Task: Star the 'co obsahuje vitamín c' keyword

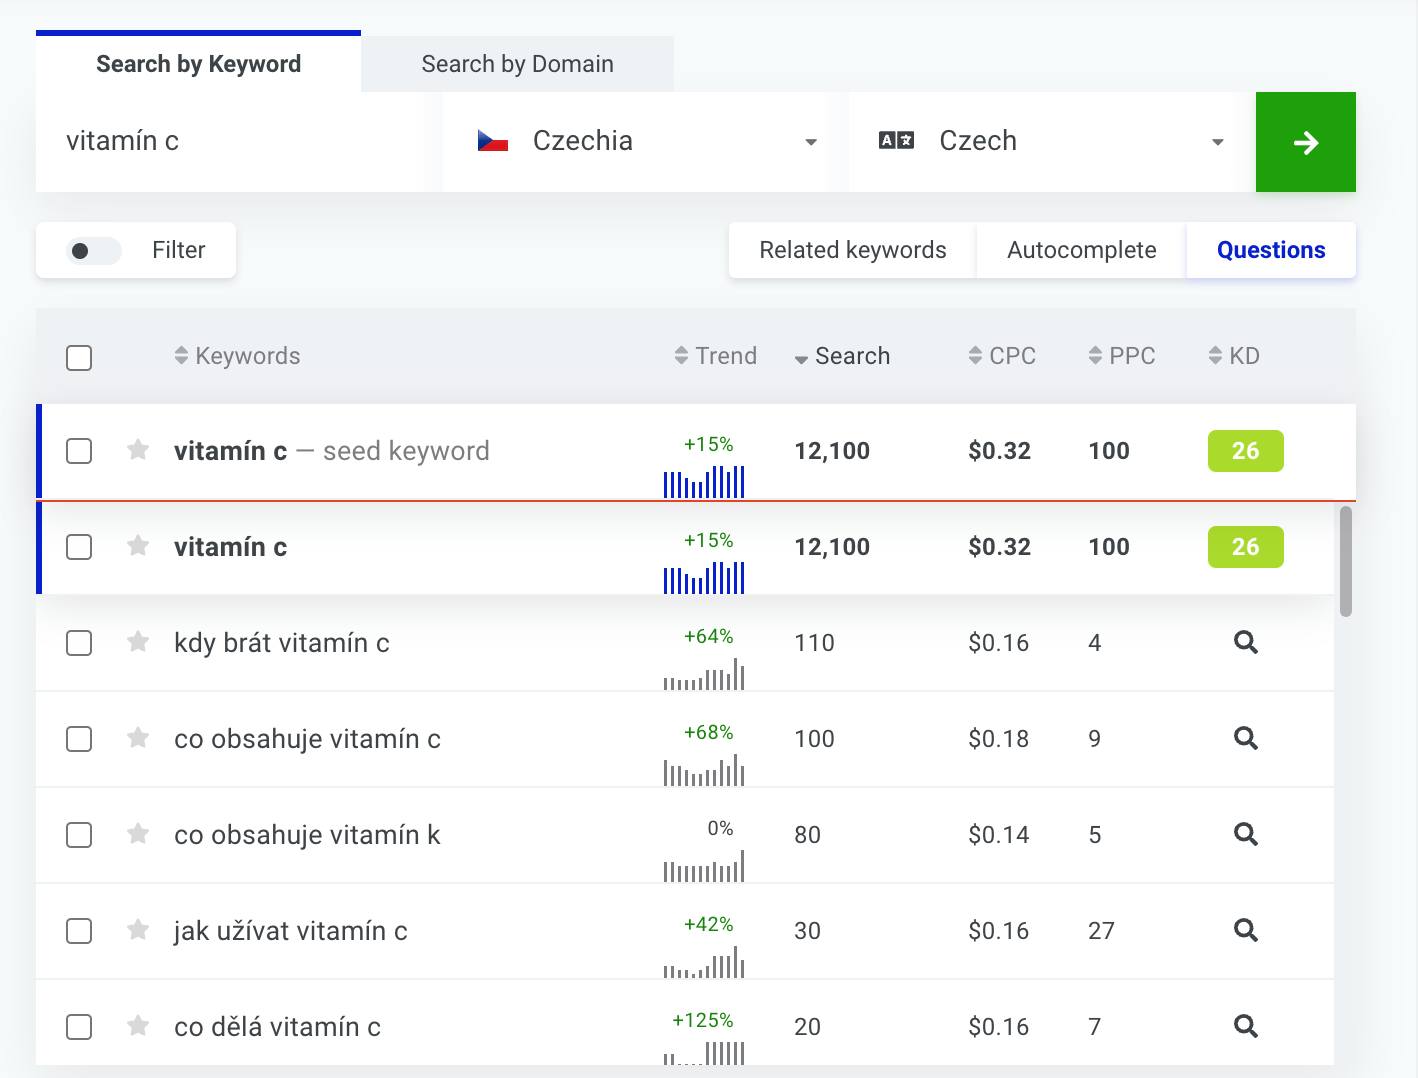Action: 138,738
